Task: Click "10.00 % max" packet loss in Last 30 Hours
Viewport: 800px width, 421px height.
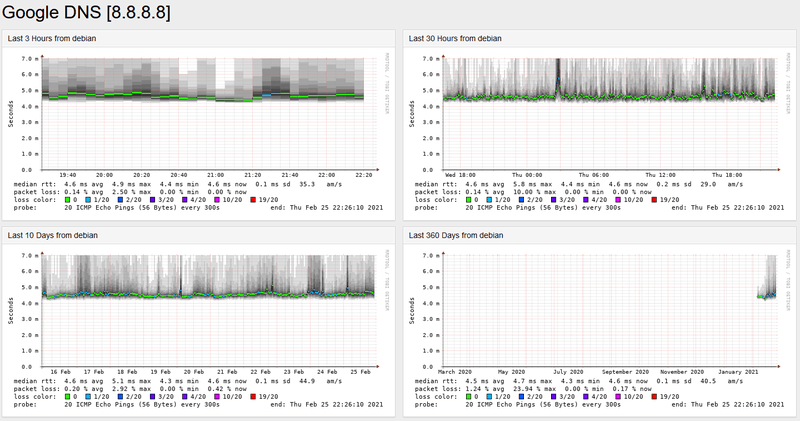Action: (531, 192)
